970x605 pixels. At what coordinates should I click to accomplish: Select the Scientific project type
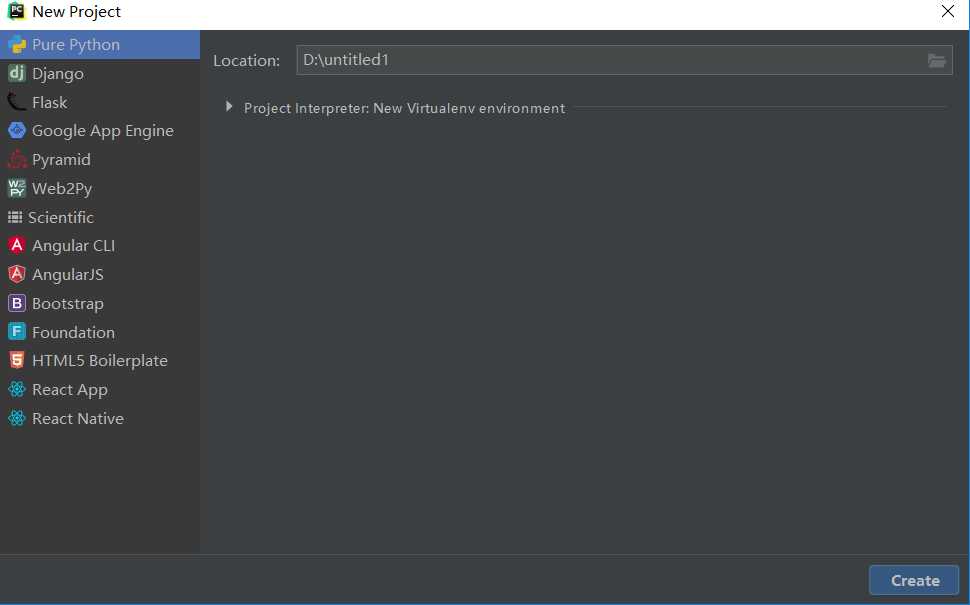coord(100,217)
